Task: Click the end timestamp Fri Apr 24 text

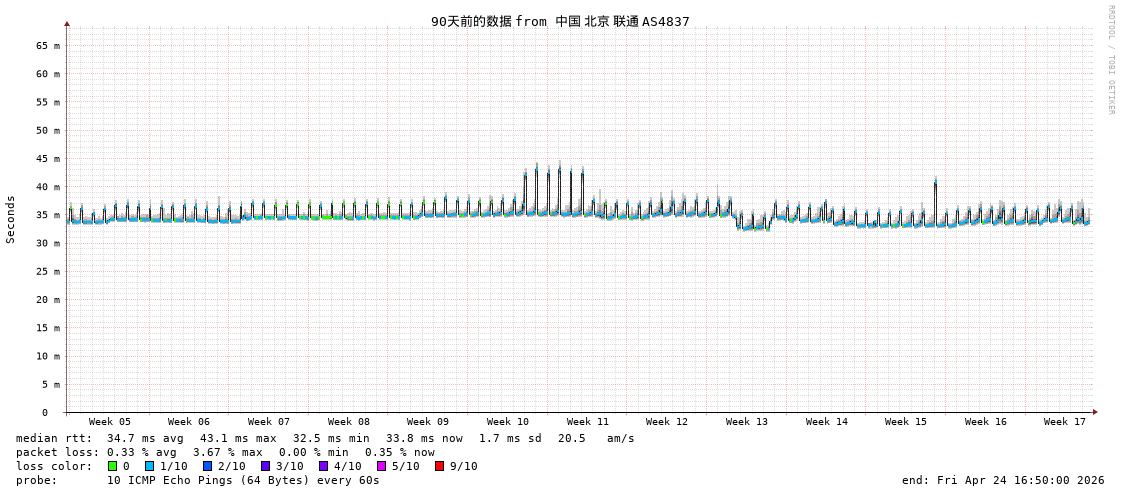Action: pos(1003,480)
